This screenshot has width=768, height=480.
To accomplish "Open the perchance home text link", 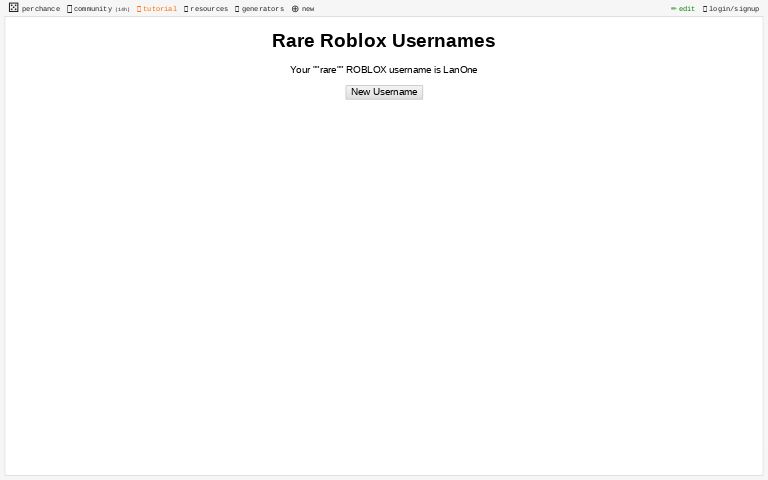I will (41, 9).
